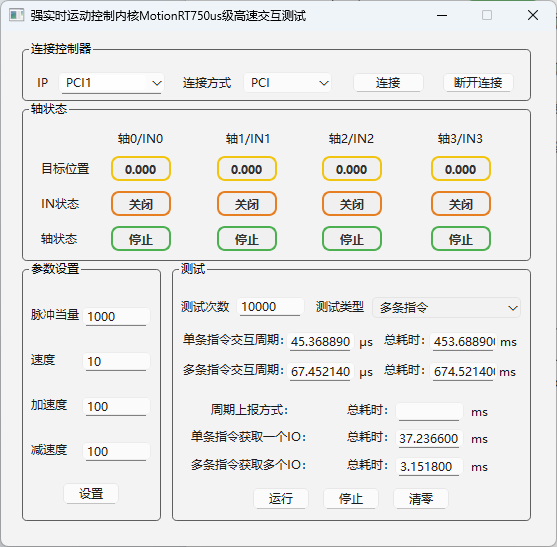557x547 pixels.
Task: Click the 运行 button
Action: [x=281, y=499]
